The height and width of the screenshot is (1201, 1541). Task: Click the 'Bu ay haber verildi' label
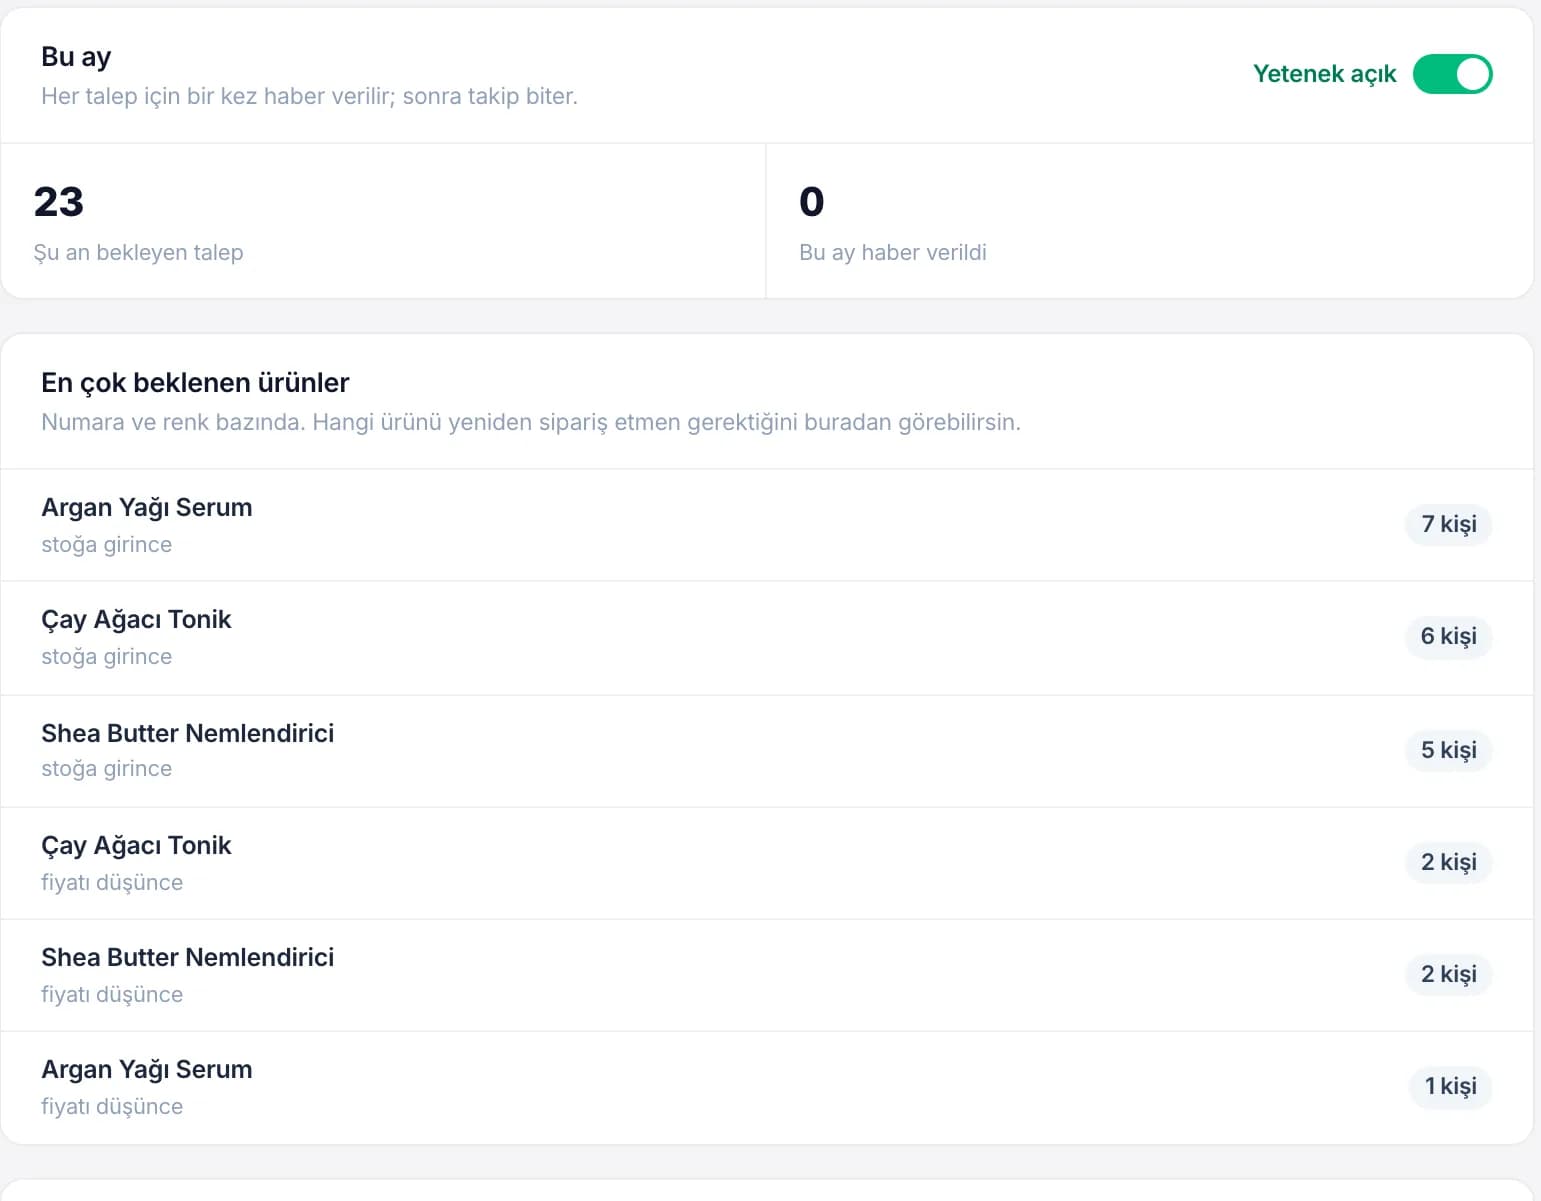point(893,252)
